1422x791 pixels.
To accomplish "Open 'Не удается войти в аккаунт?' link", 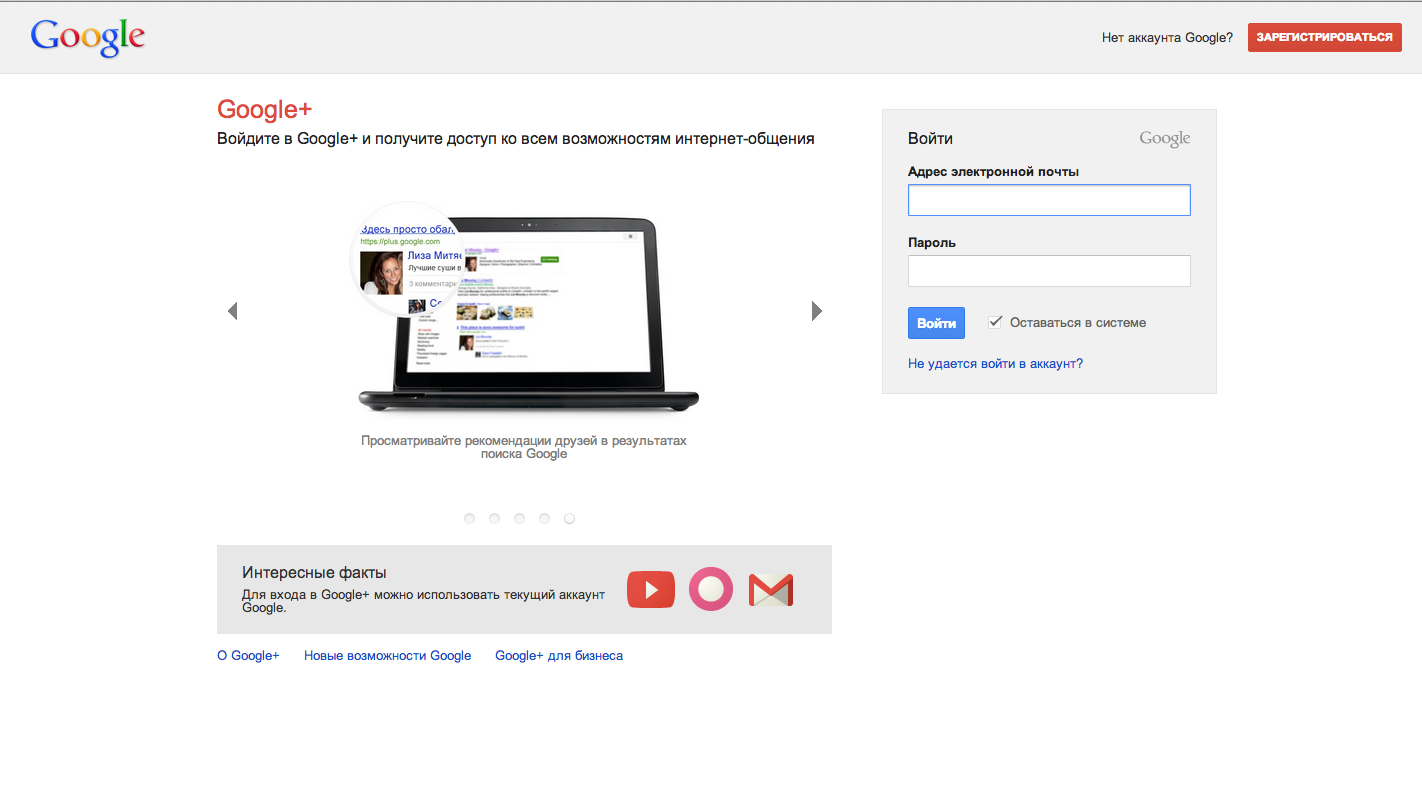I will tap(995, 364).
